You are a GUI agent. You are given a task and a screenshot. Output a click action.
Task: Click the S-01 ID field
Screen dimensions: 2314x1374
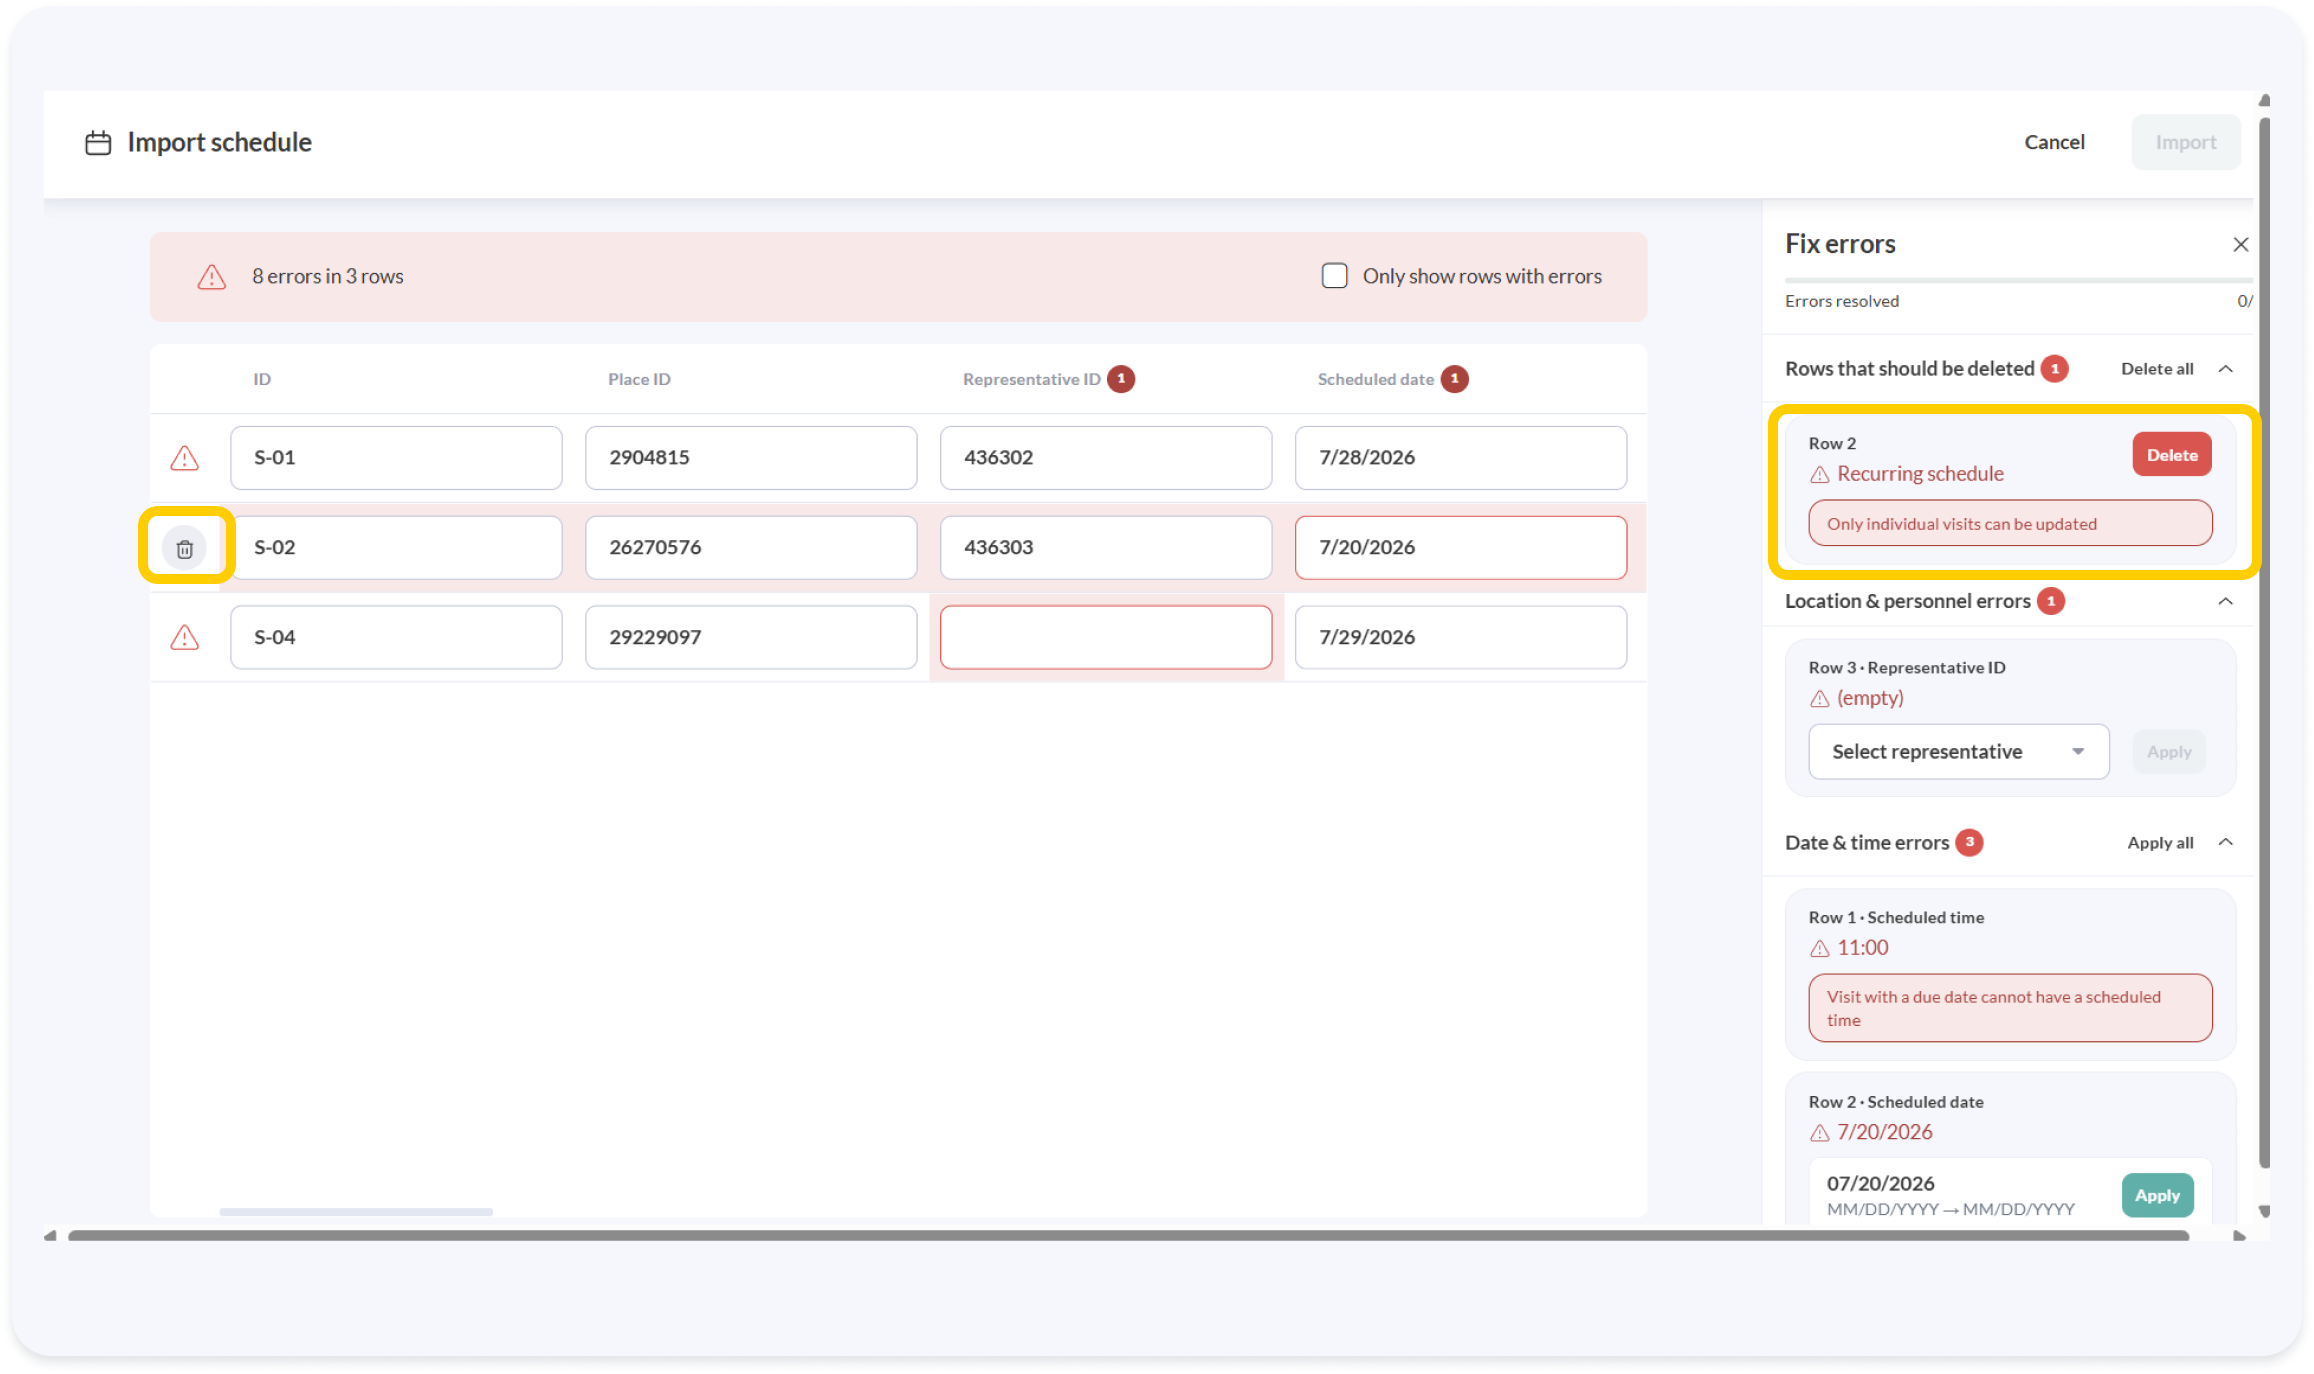[x=396, y=458]
